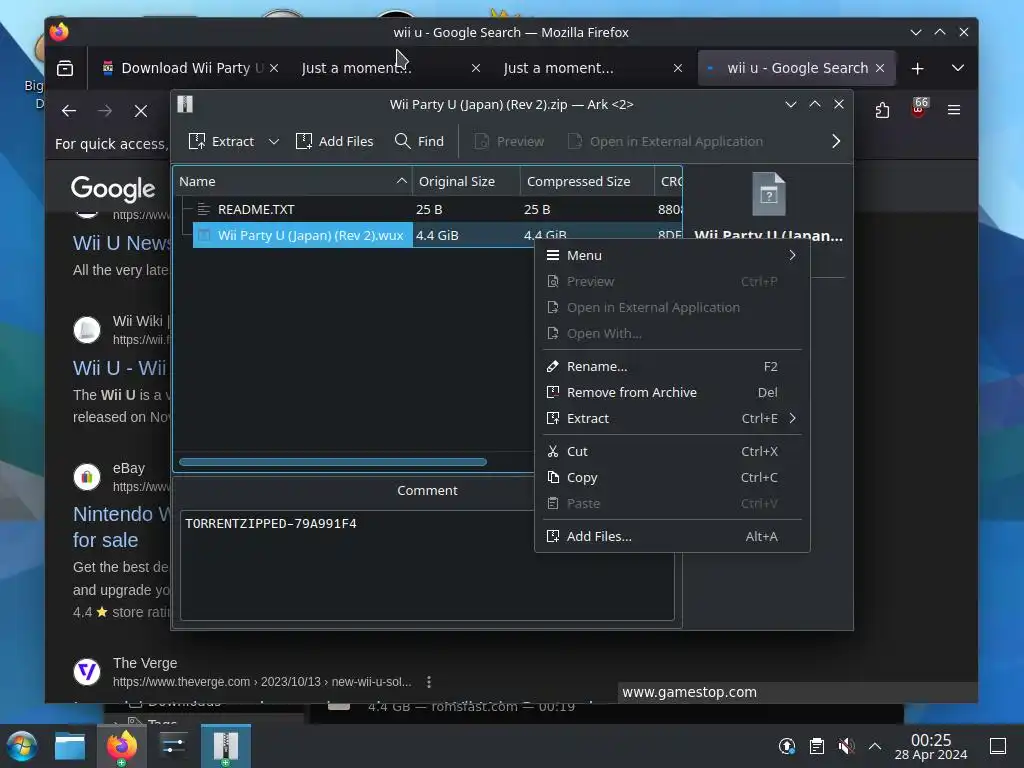Close the wii u - Google Search tab
The width and height of the screenshot is (1024, 768).
880,68
